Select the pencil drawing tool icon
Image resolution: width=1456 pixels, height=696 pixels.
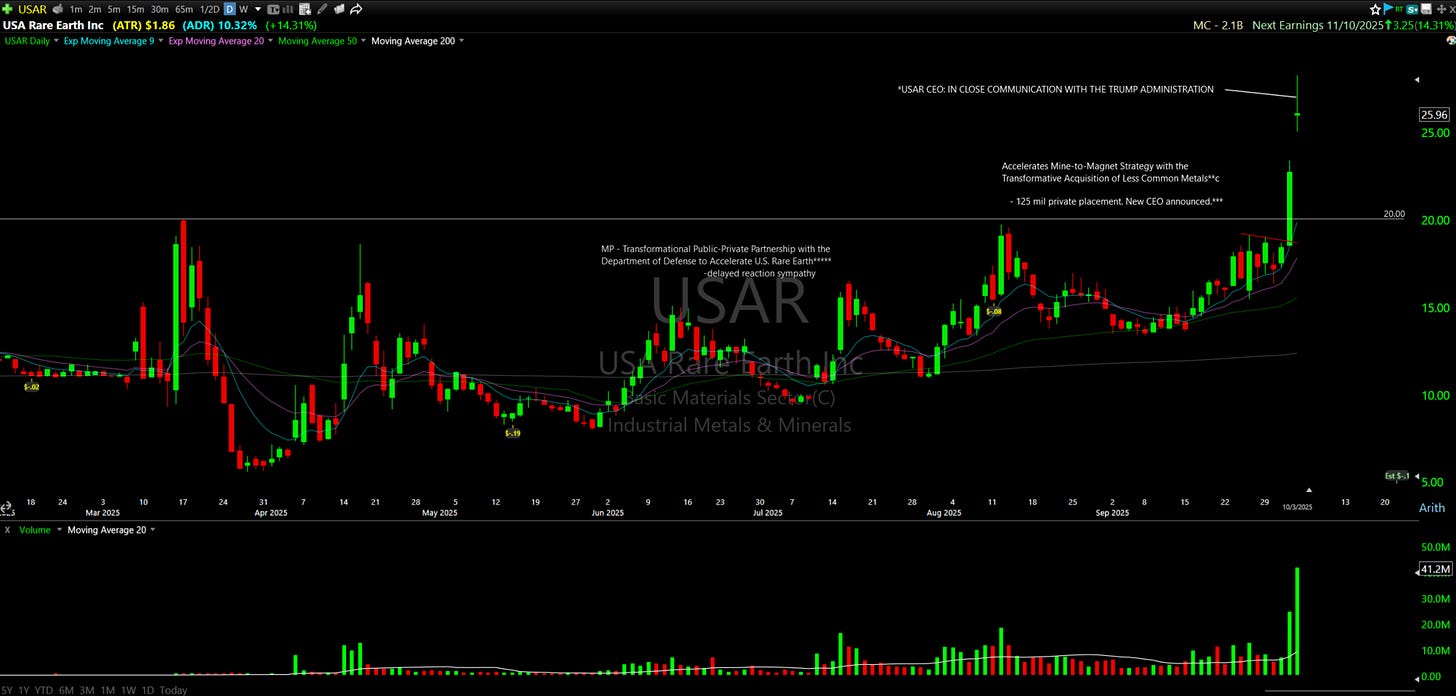pos(322,9)
